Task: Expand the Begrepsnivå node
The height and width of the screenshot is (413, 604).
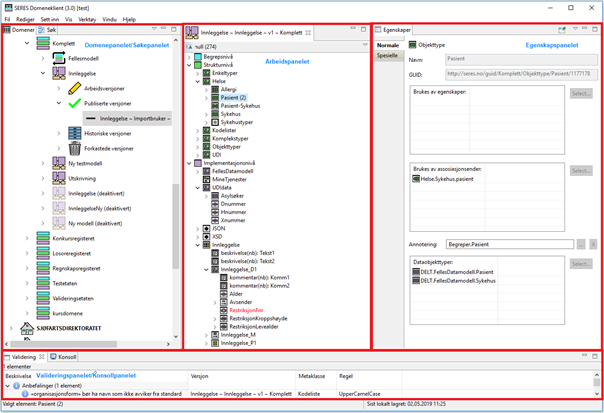Action: click(x=189, y=57)
